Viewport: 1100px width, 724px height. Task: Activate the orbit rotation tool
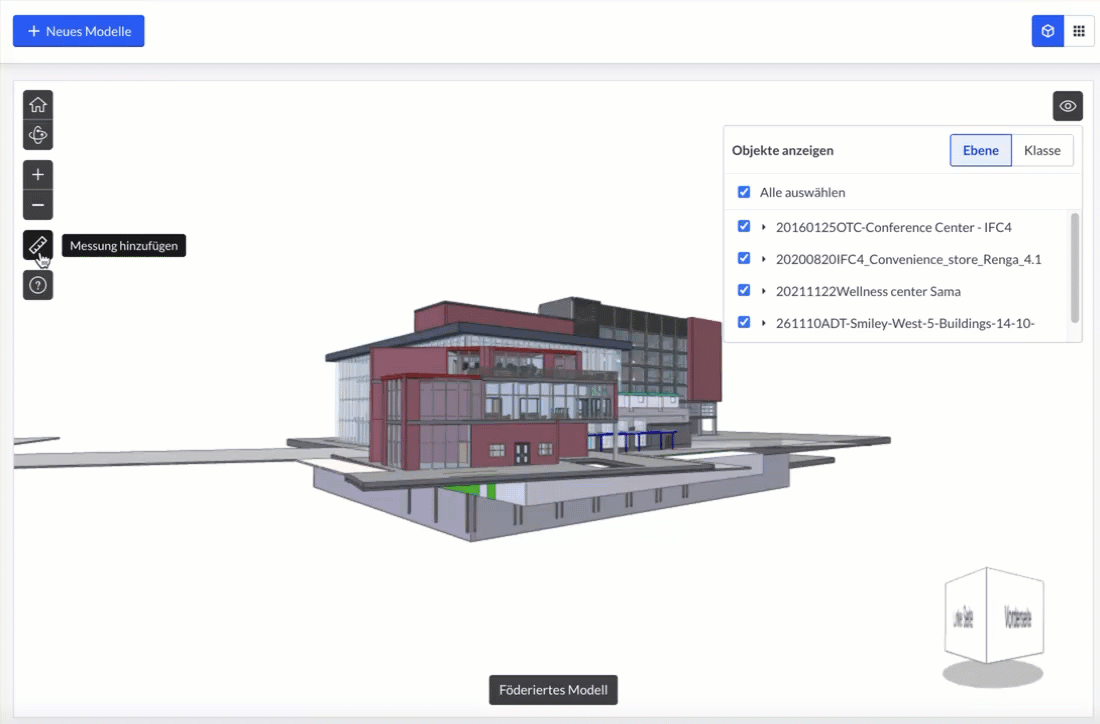38,135
